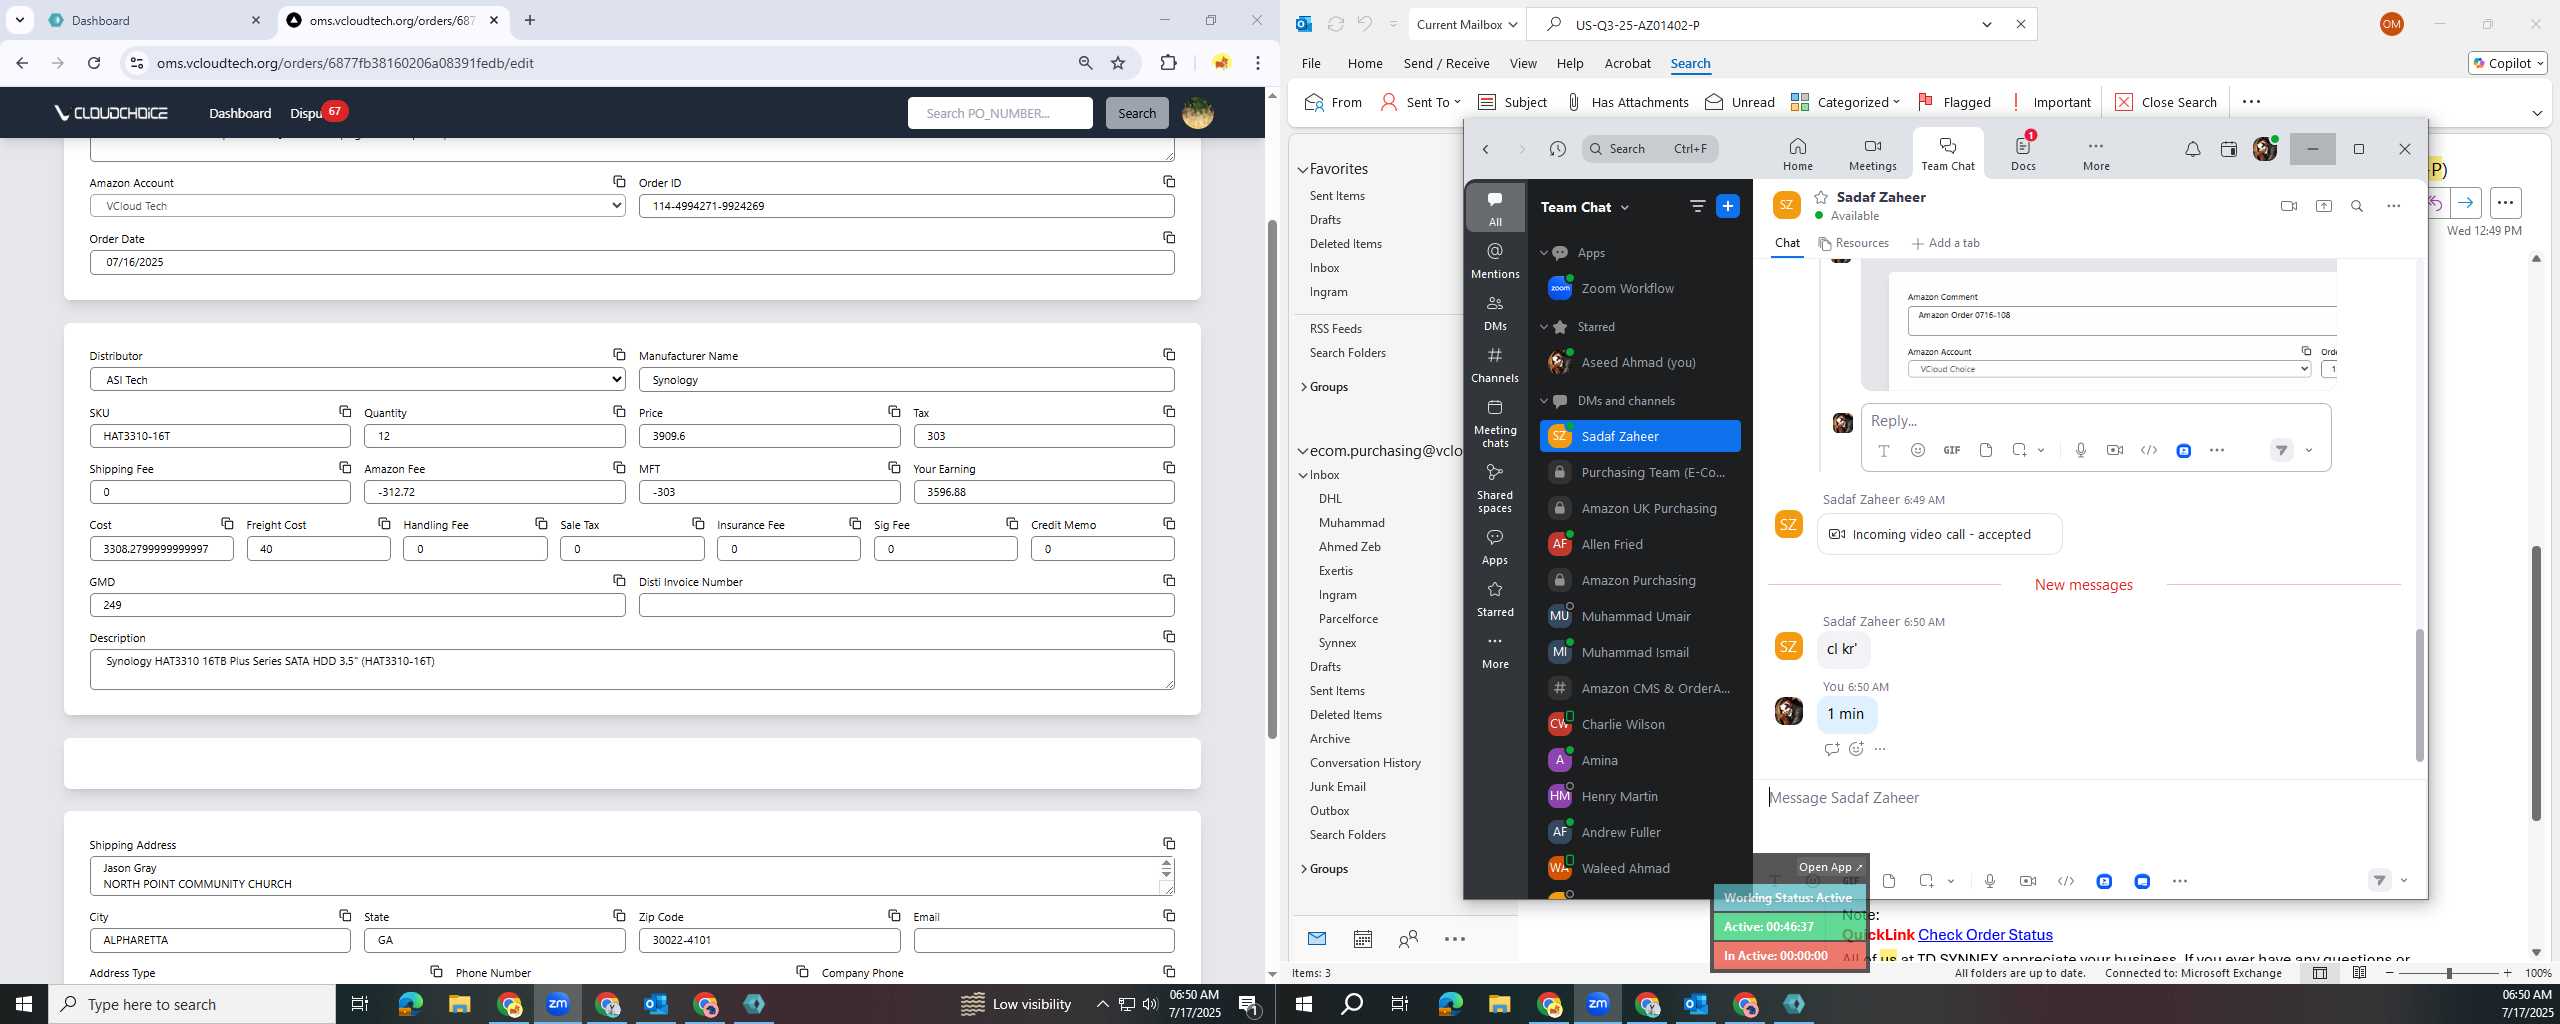Collapse the Starred section in Zoom

(1544, 327)
